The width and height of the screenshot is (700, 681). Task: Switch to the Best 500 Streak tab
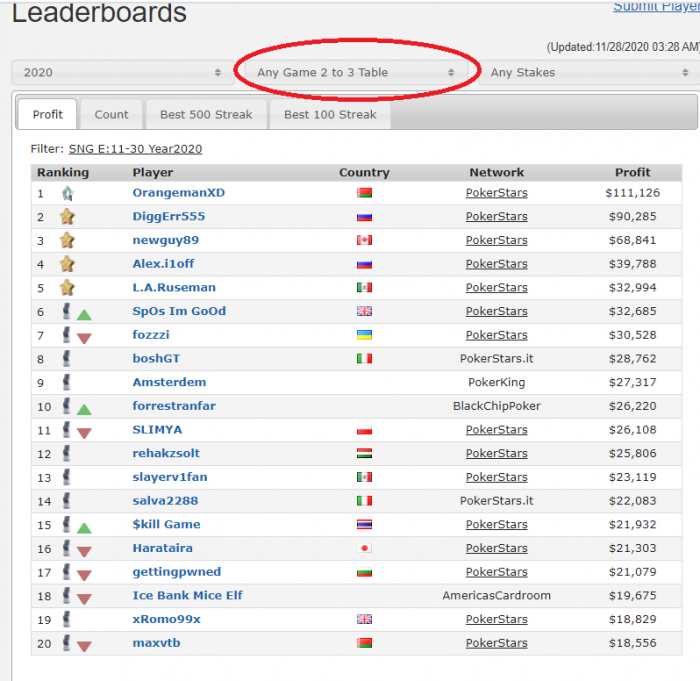(x=206, y=114)
